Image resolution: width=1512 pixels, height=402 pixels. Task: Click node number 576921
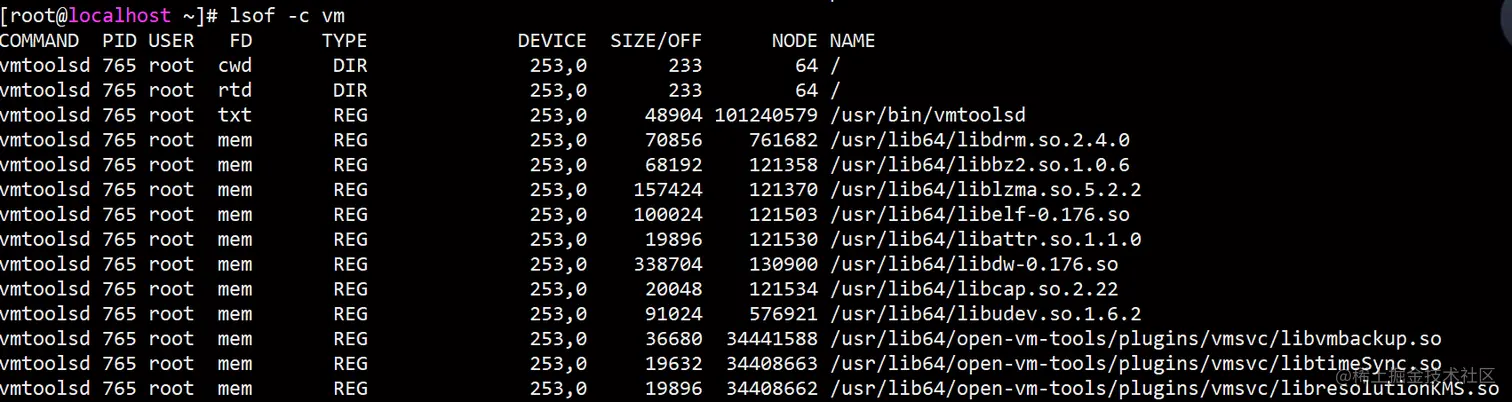coord(783,314)
